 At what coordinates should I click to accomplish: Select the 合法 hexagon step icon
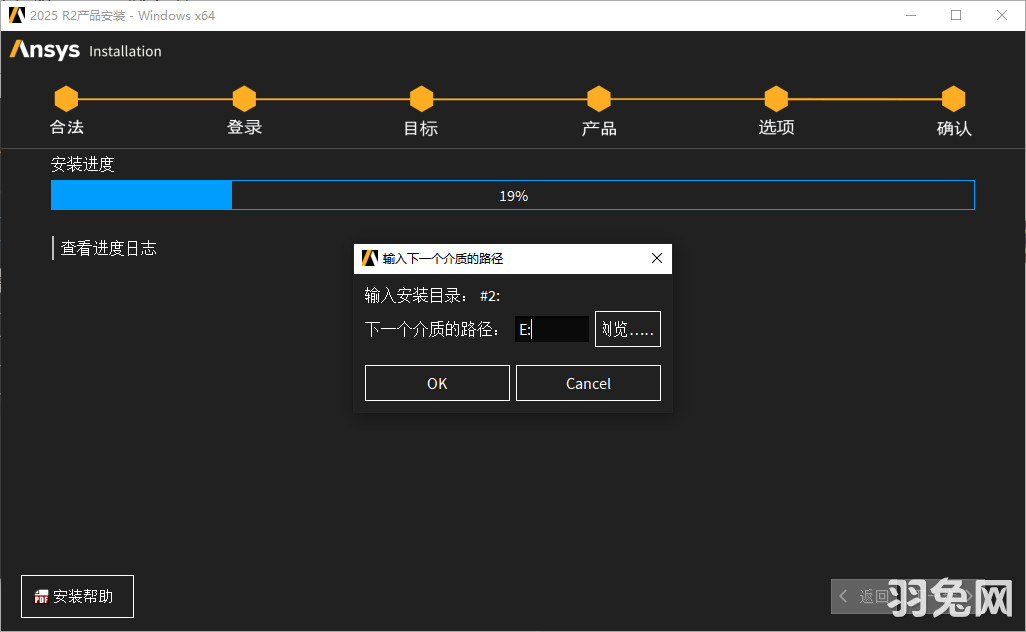[x=66, y=99]
